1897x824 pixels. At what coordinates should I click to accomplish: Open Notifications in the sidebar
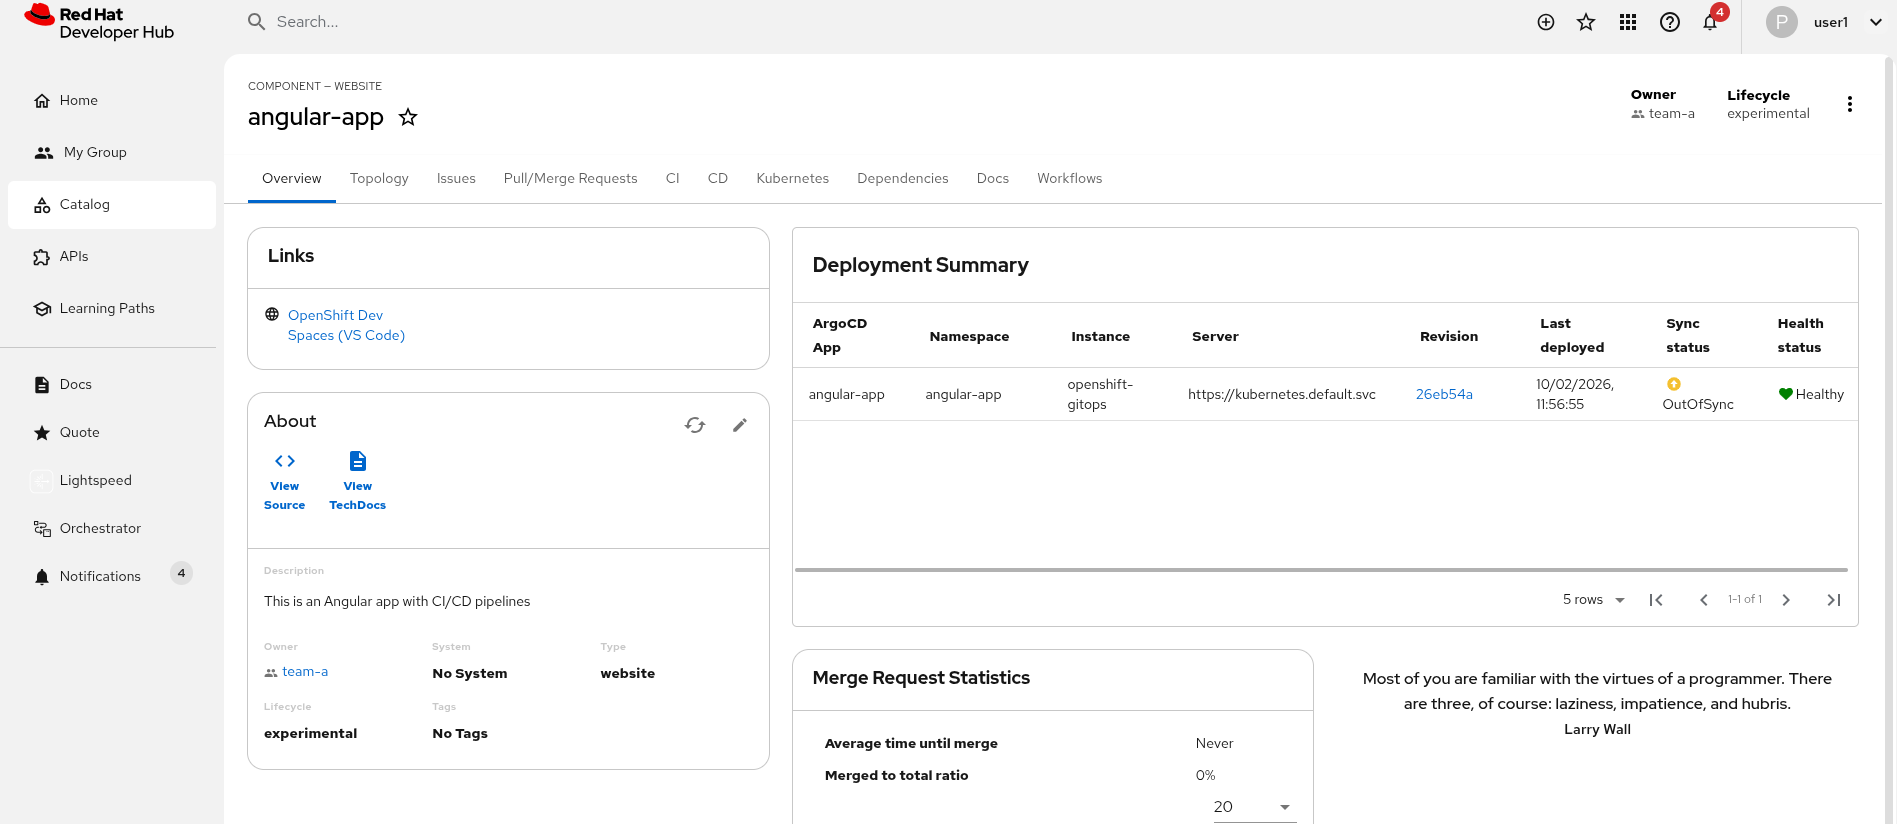point(112,576)
